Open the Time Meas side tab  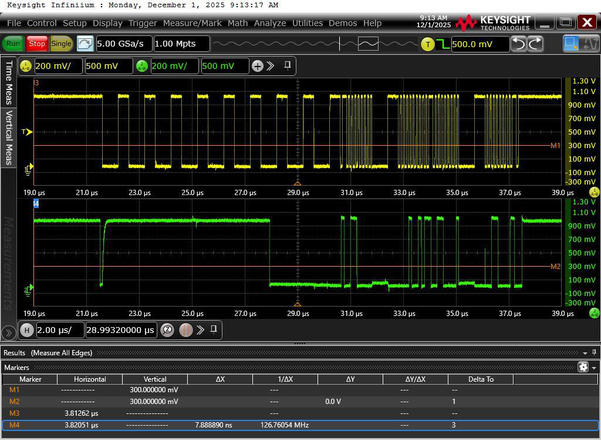coord(10,84)
